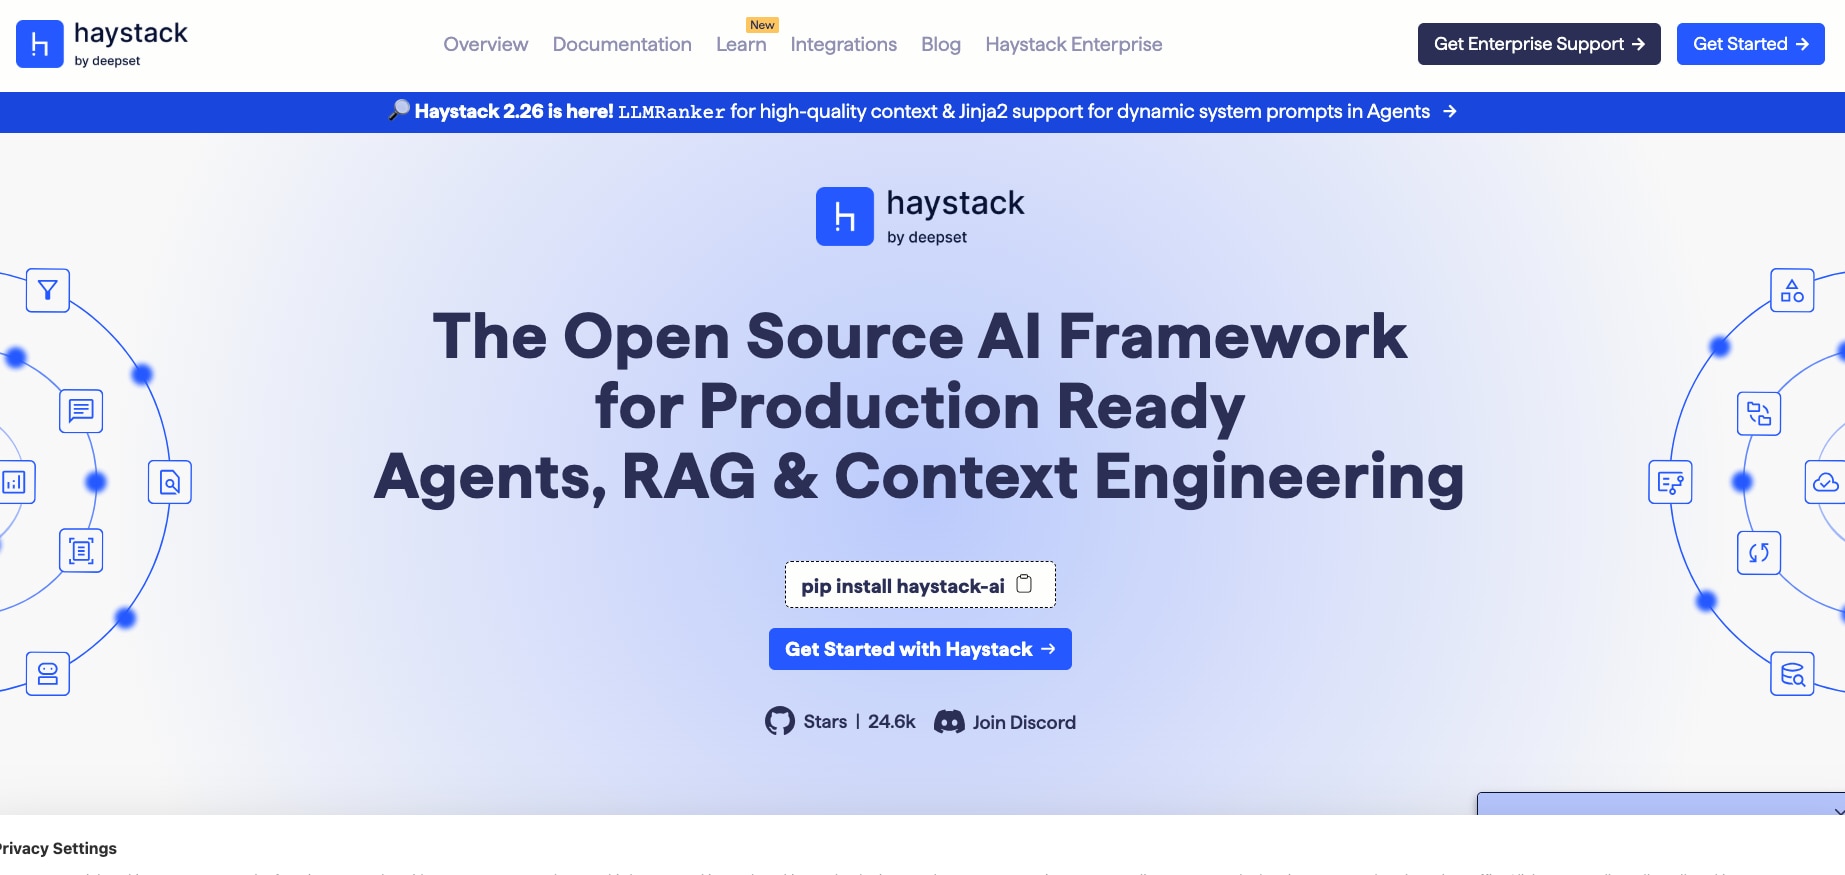The image size is (1845, 875).
Task: Click the document search icon on the left
Action: click(170, 483)
